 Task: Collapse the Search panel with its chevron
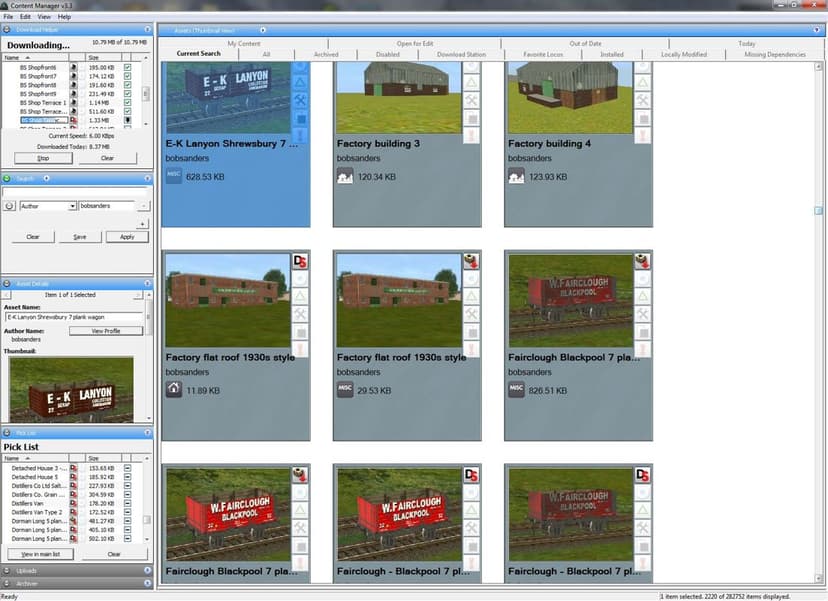148,179
